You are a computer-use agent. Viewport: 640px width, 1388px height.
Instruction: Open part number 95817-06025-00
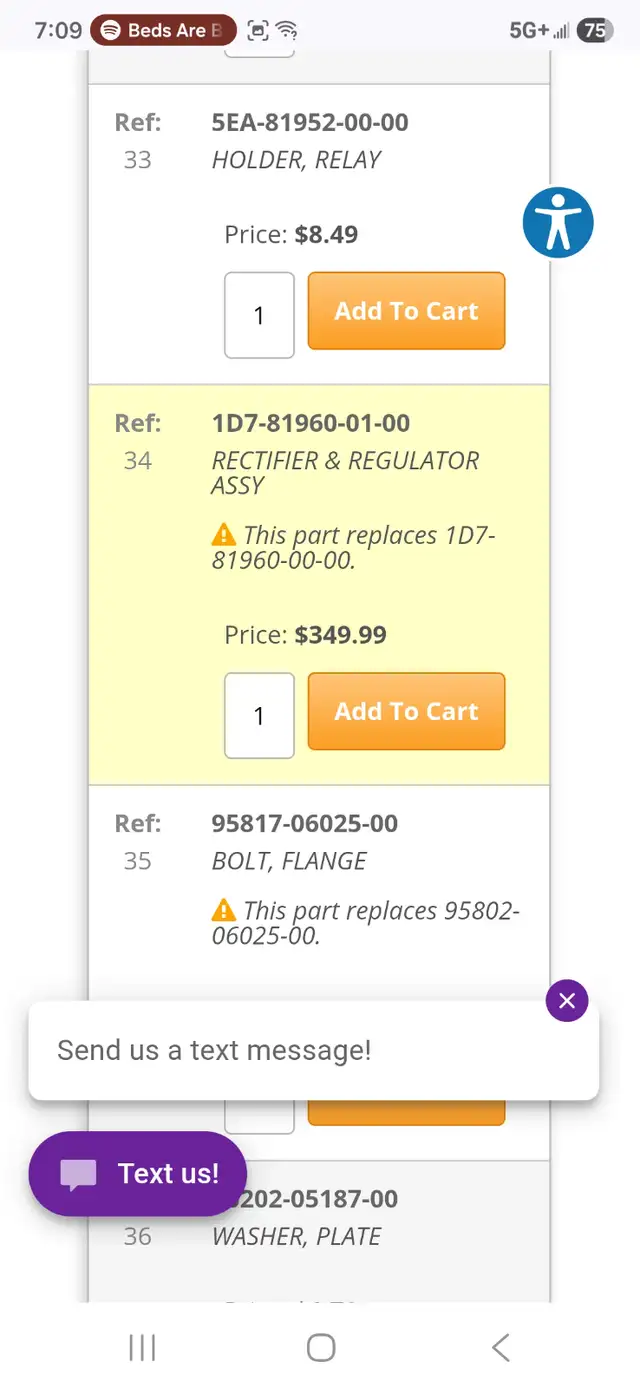(x=305, y=823)
